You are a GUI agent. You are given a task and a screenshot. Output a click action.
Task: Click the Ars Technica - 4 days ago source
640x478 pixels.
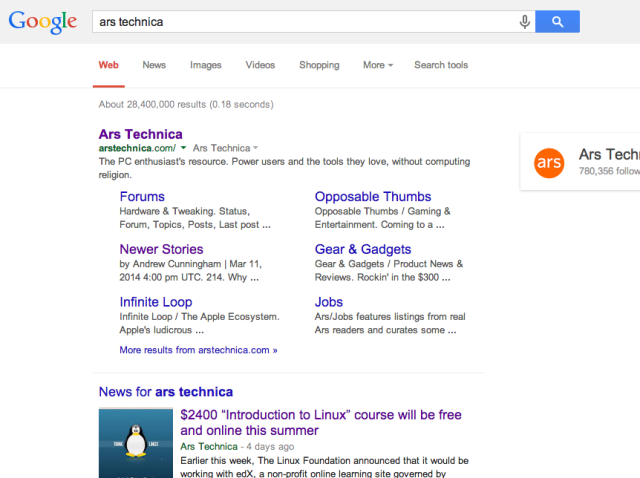coord(237,446)
